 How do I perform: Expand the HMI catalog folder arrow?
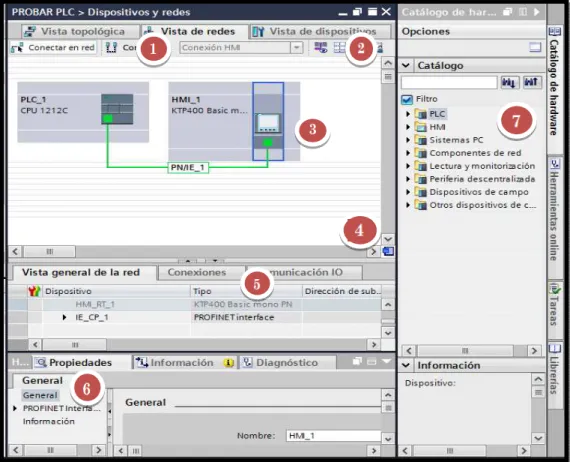(408, 127)
